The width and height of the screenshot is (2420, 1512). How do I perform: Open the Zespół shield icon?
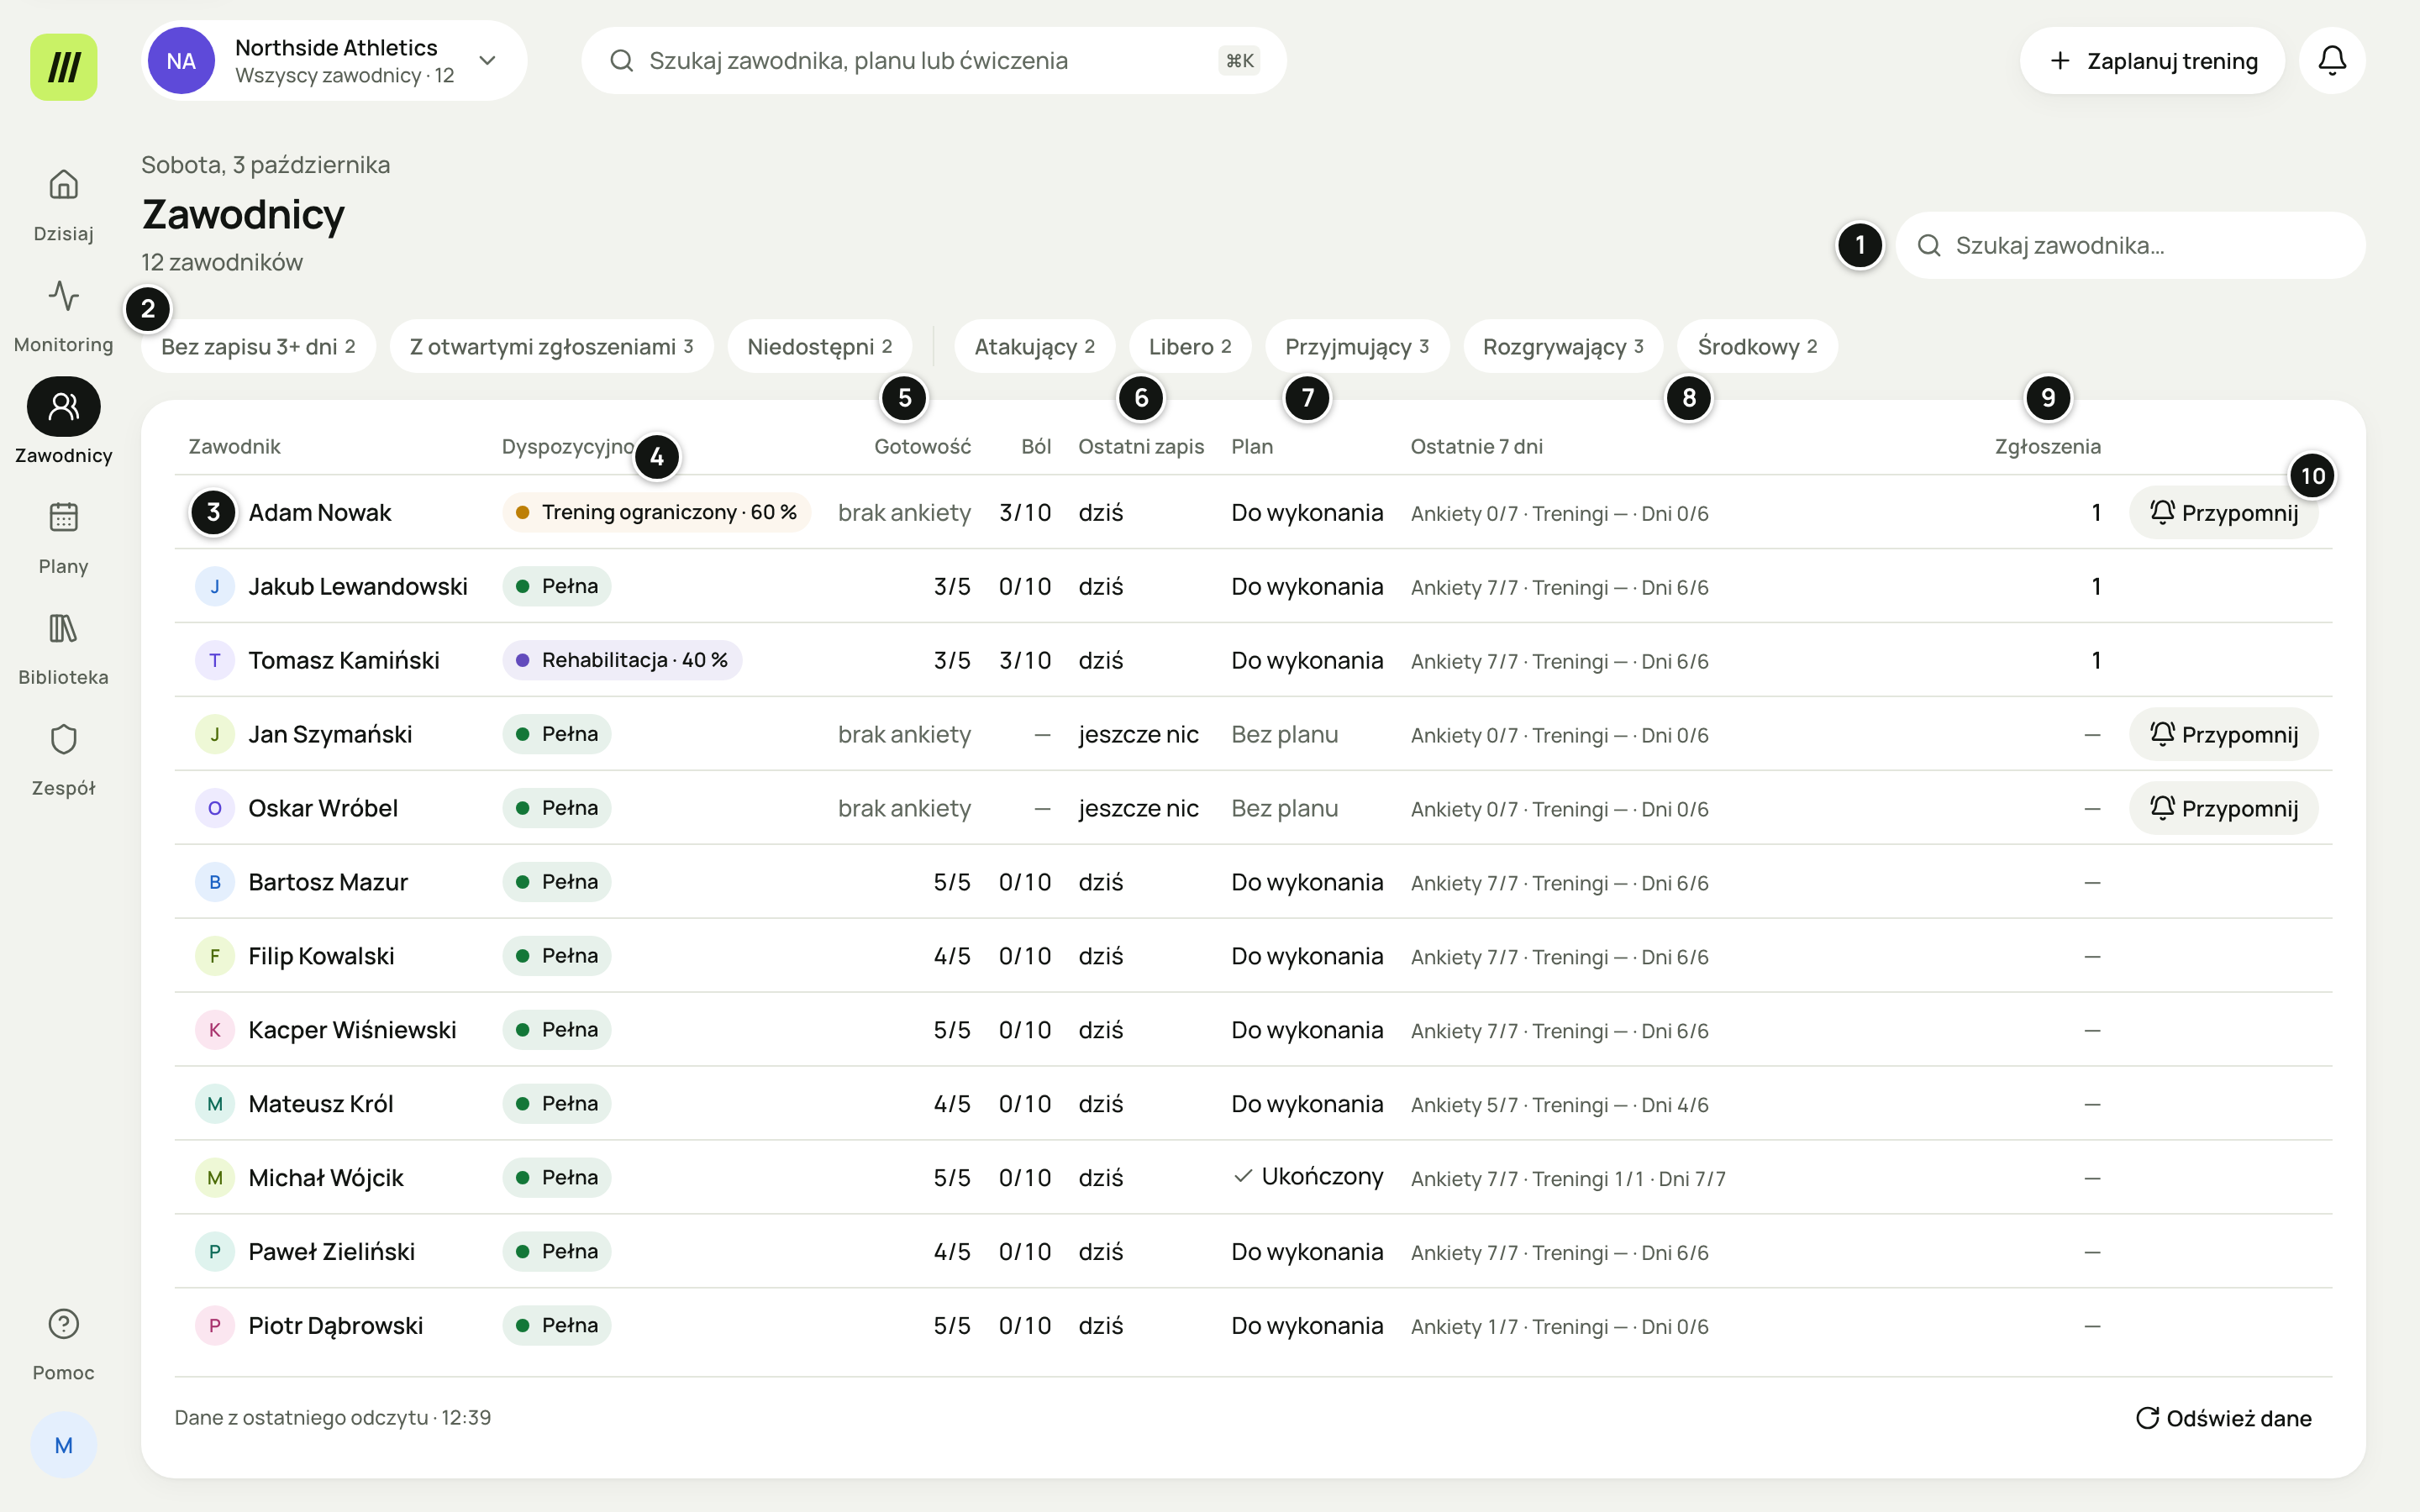point(63,739)
